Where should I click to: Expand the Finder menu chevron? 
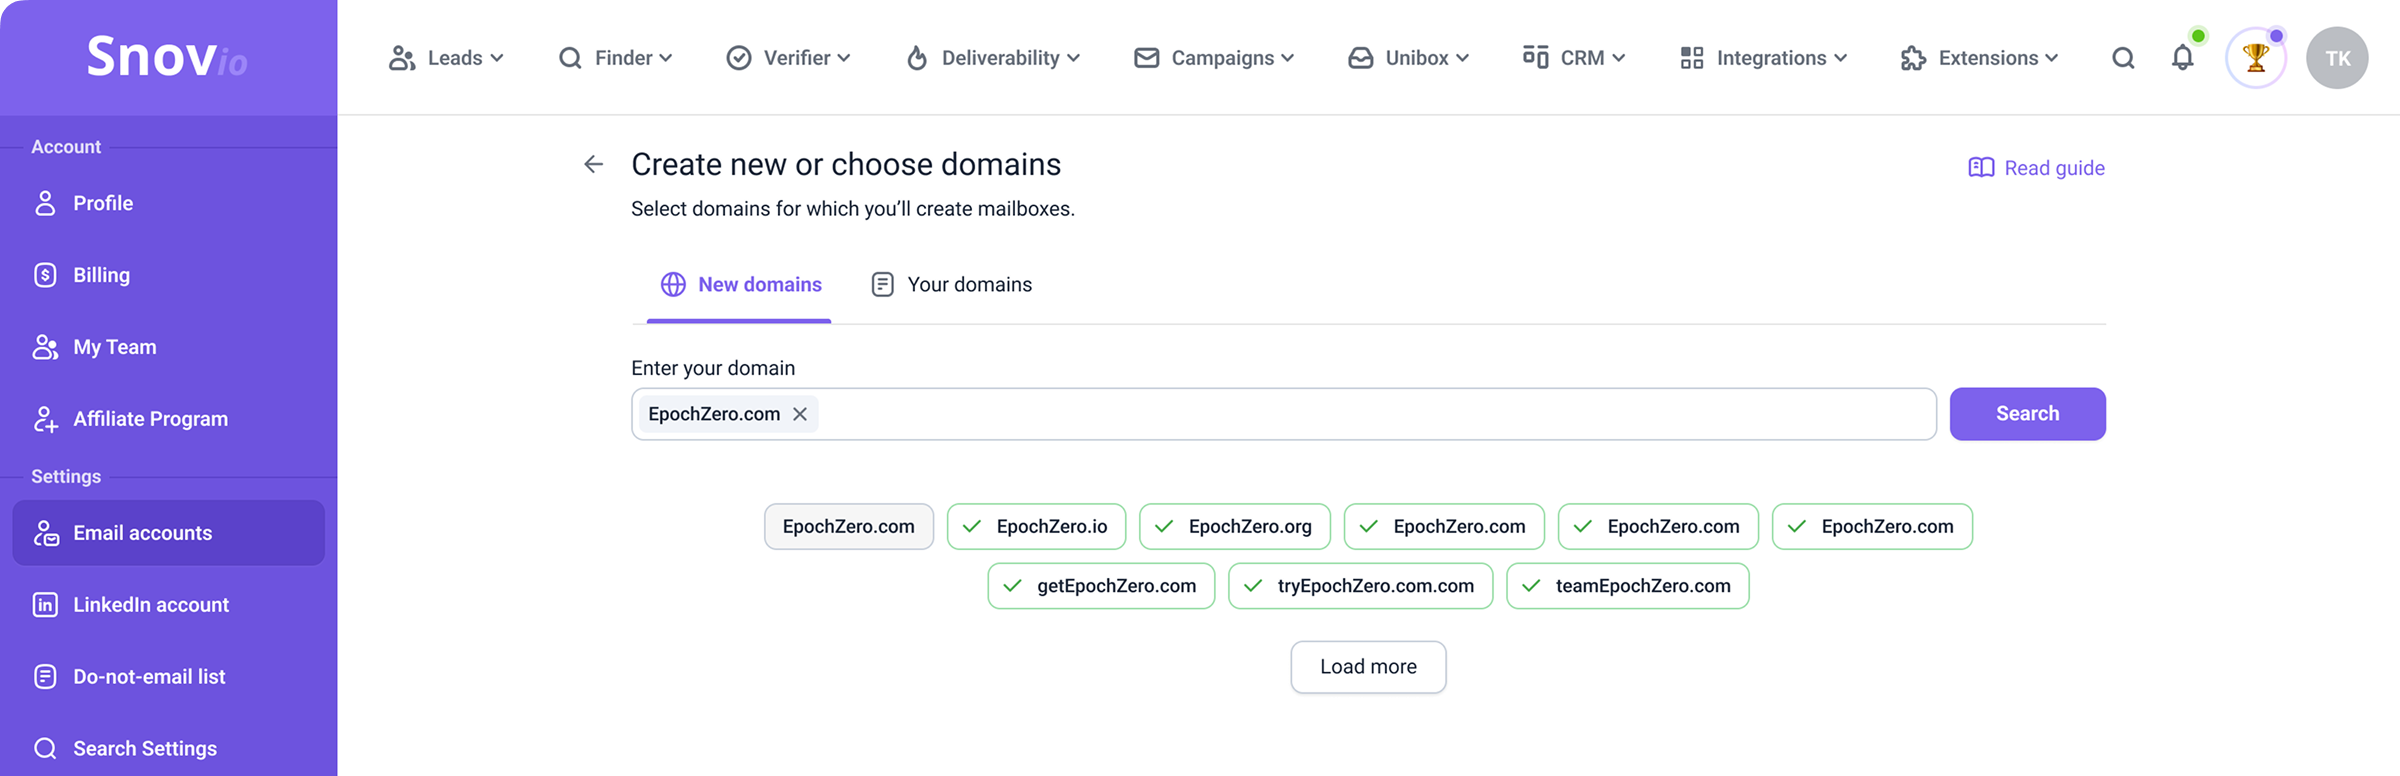tap(666, 58)
